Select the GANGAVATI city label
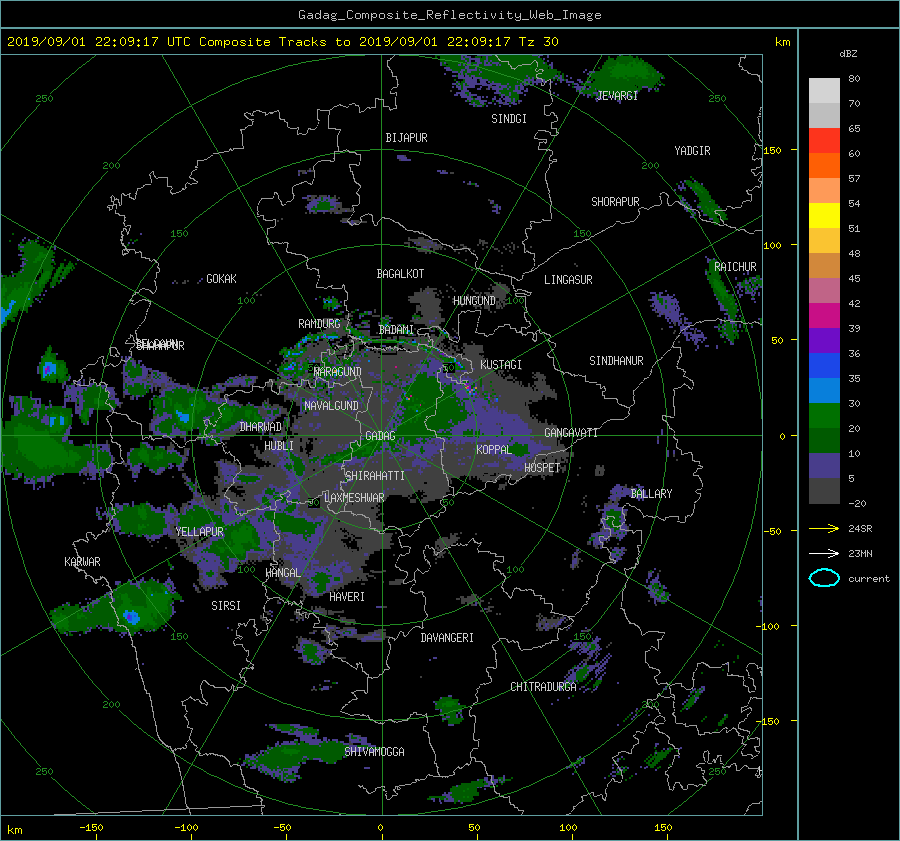Viewport: 900px width, 841px height. [571, 433]
